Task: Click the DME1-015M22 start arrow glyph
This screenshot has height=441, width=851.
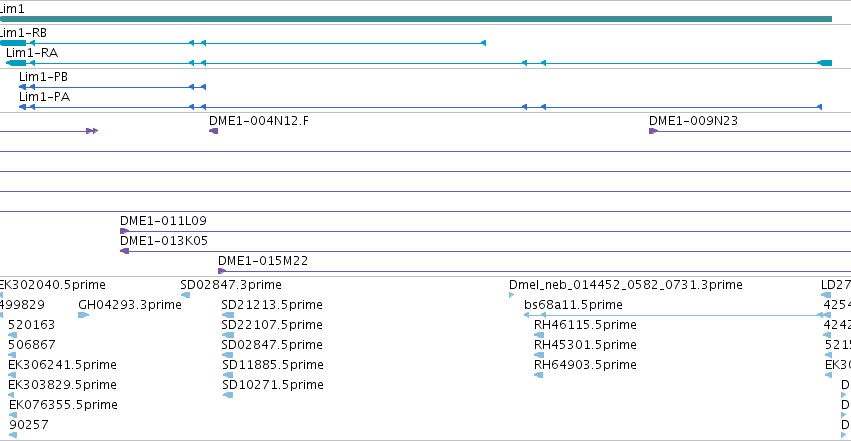Action: pos(222,271)
